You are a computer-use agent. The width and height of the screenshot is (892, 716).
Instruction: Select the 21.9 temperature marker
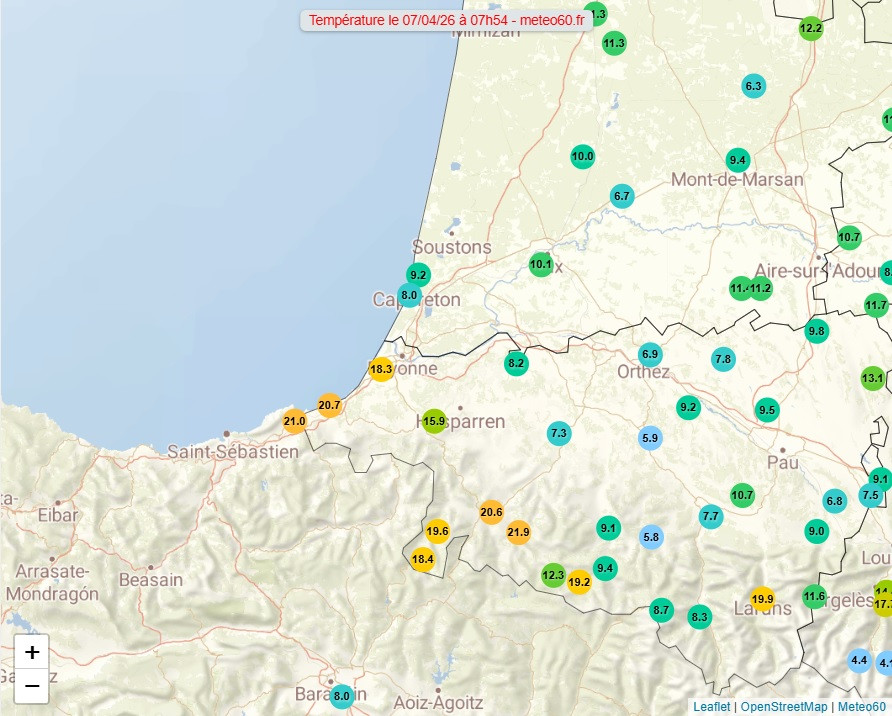pos(518,532)
